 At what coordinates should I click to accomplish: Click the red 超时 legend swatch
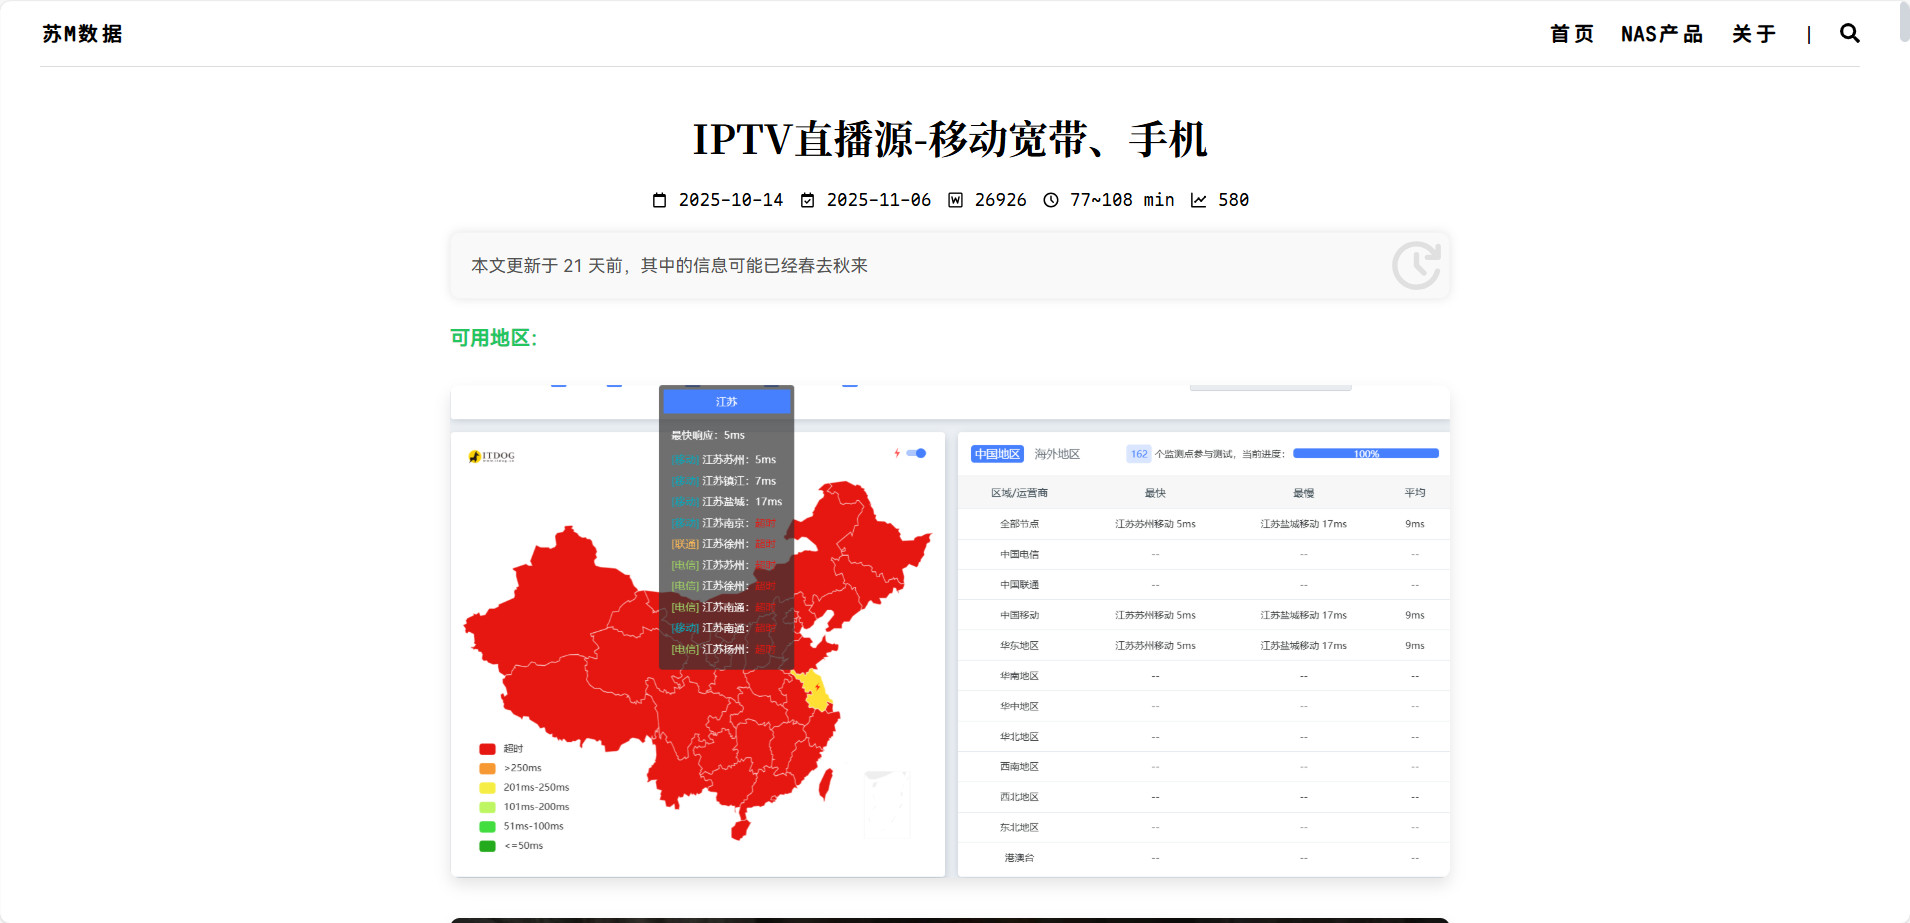coord(487,749)
